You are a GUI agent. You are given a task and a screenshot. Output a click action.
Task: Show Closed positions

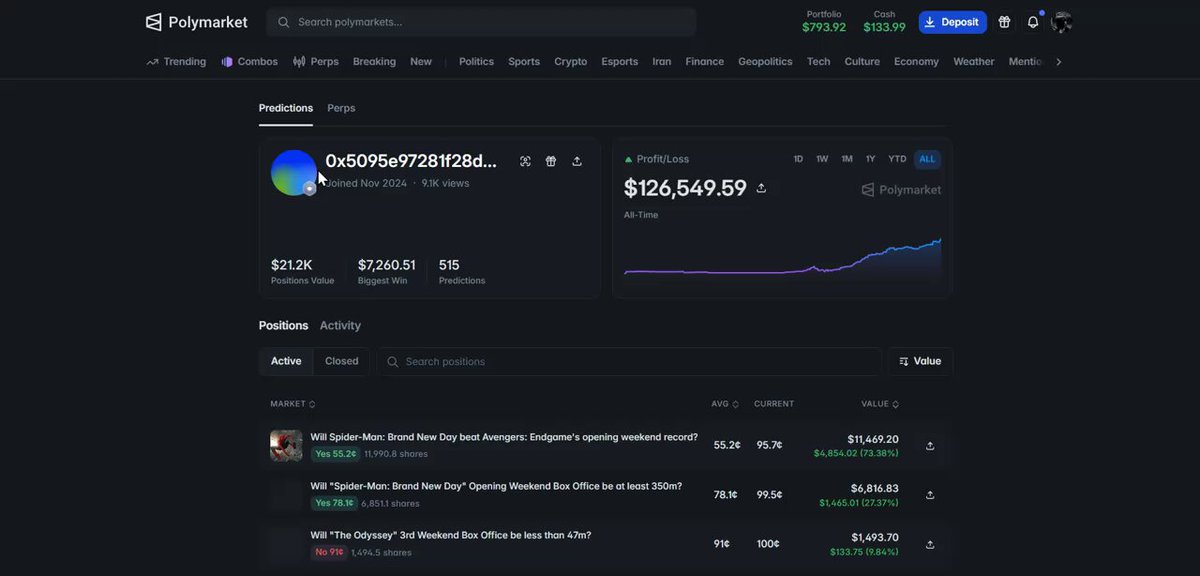pyautogui.click(x=341, y=361)
